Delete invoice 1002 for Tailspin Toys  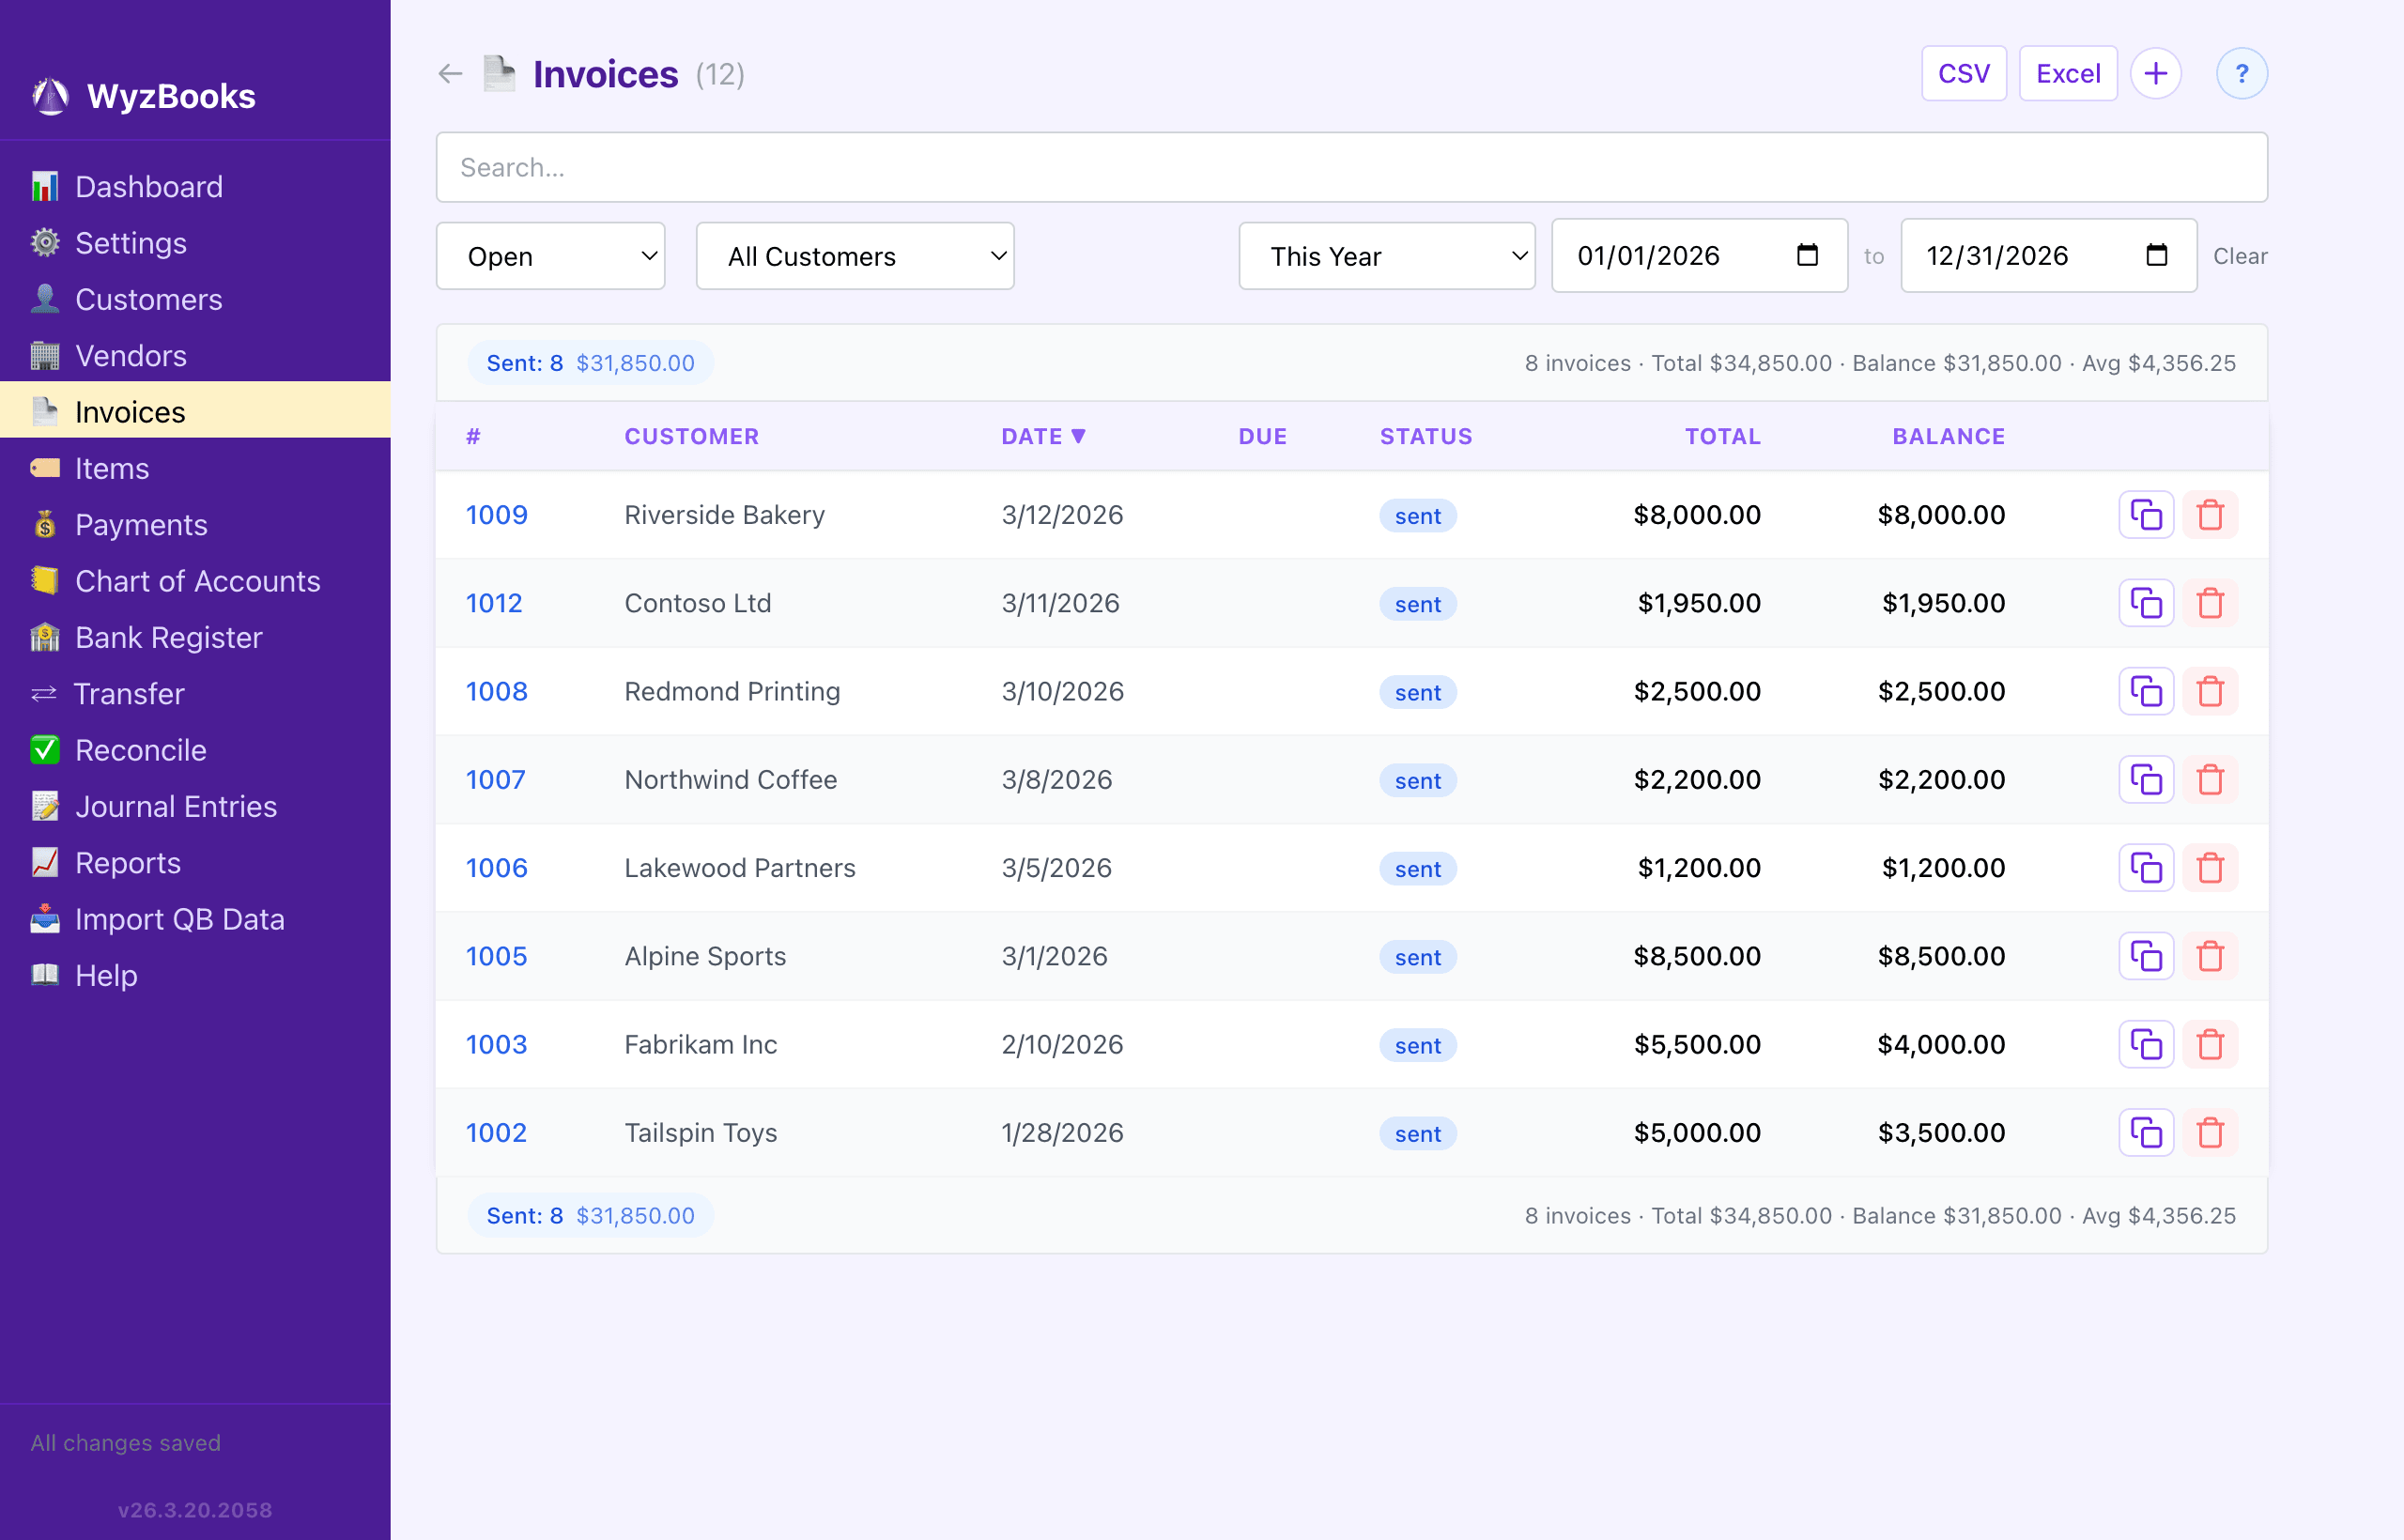2211,1132
